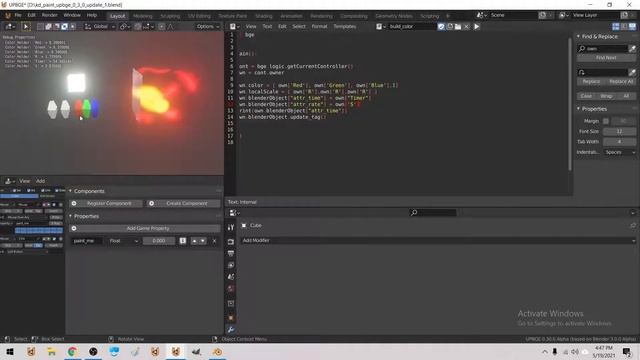Click the Create Component button
The height and width of the screenshot is (360, 640).
183,203
